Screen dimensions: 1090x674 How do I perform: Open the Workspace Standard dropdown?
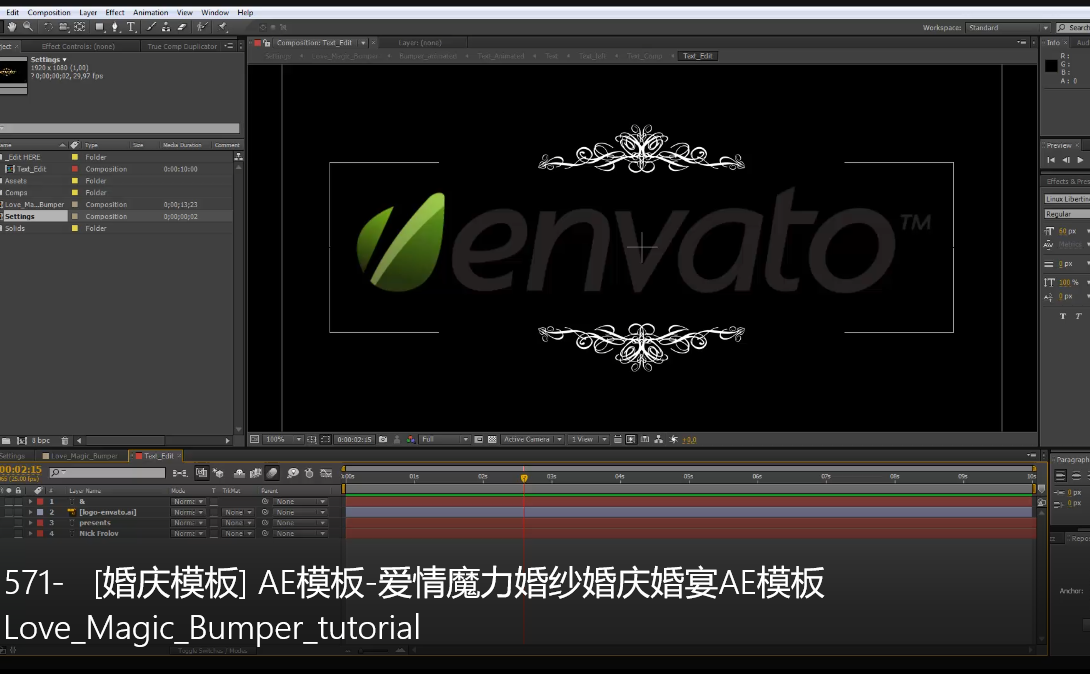1008,28
